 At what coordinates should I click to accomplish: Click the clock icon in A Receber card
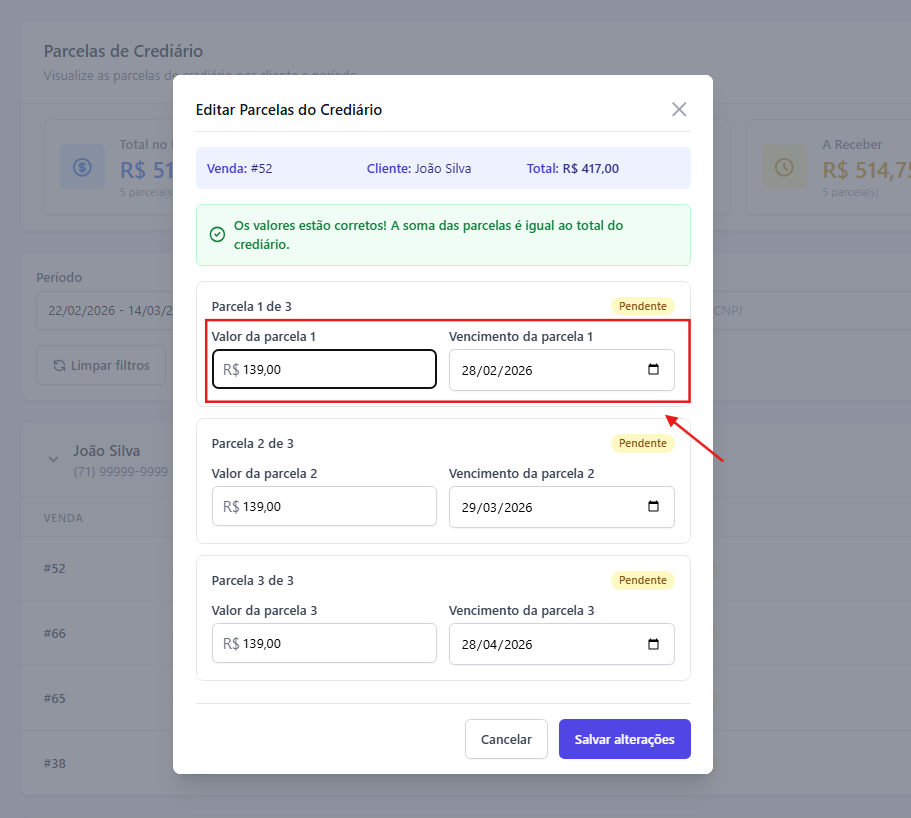click(x=784, y=167)
